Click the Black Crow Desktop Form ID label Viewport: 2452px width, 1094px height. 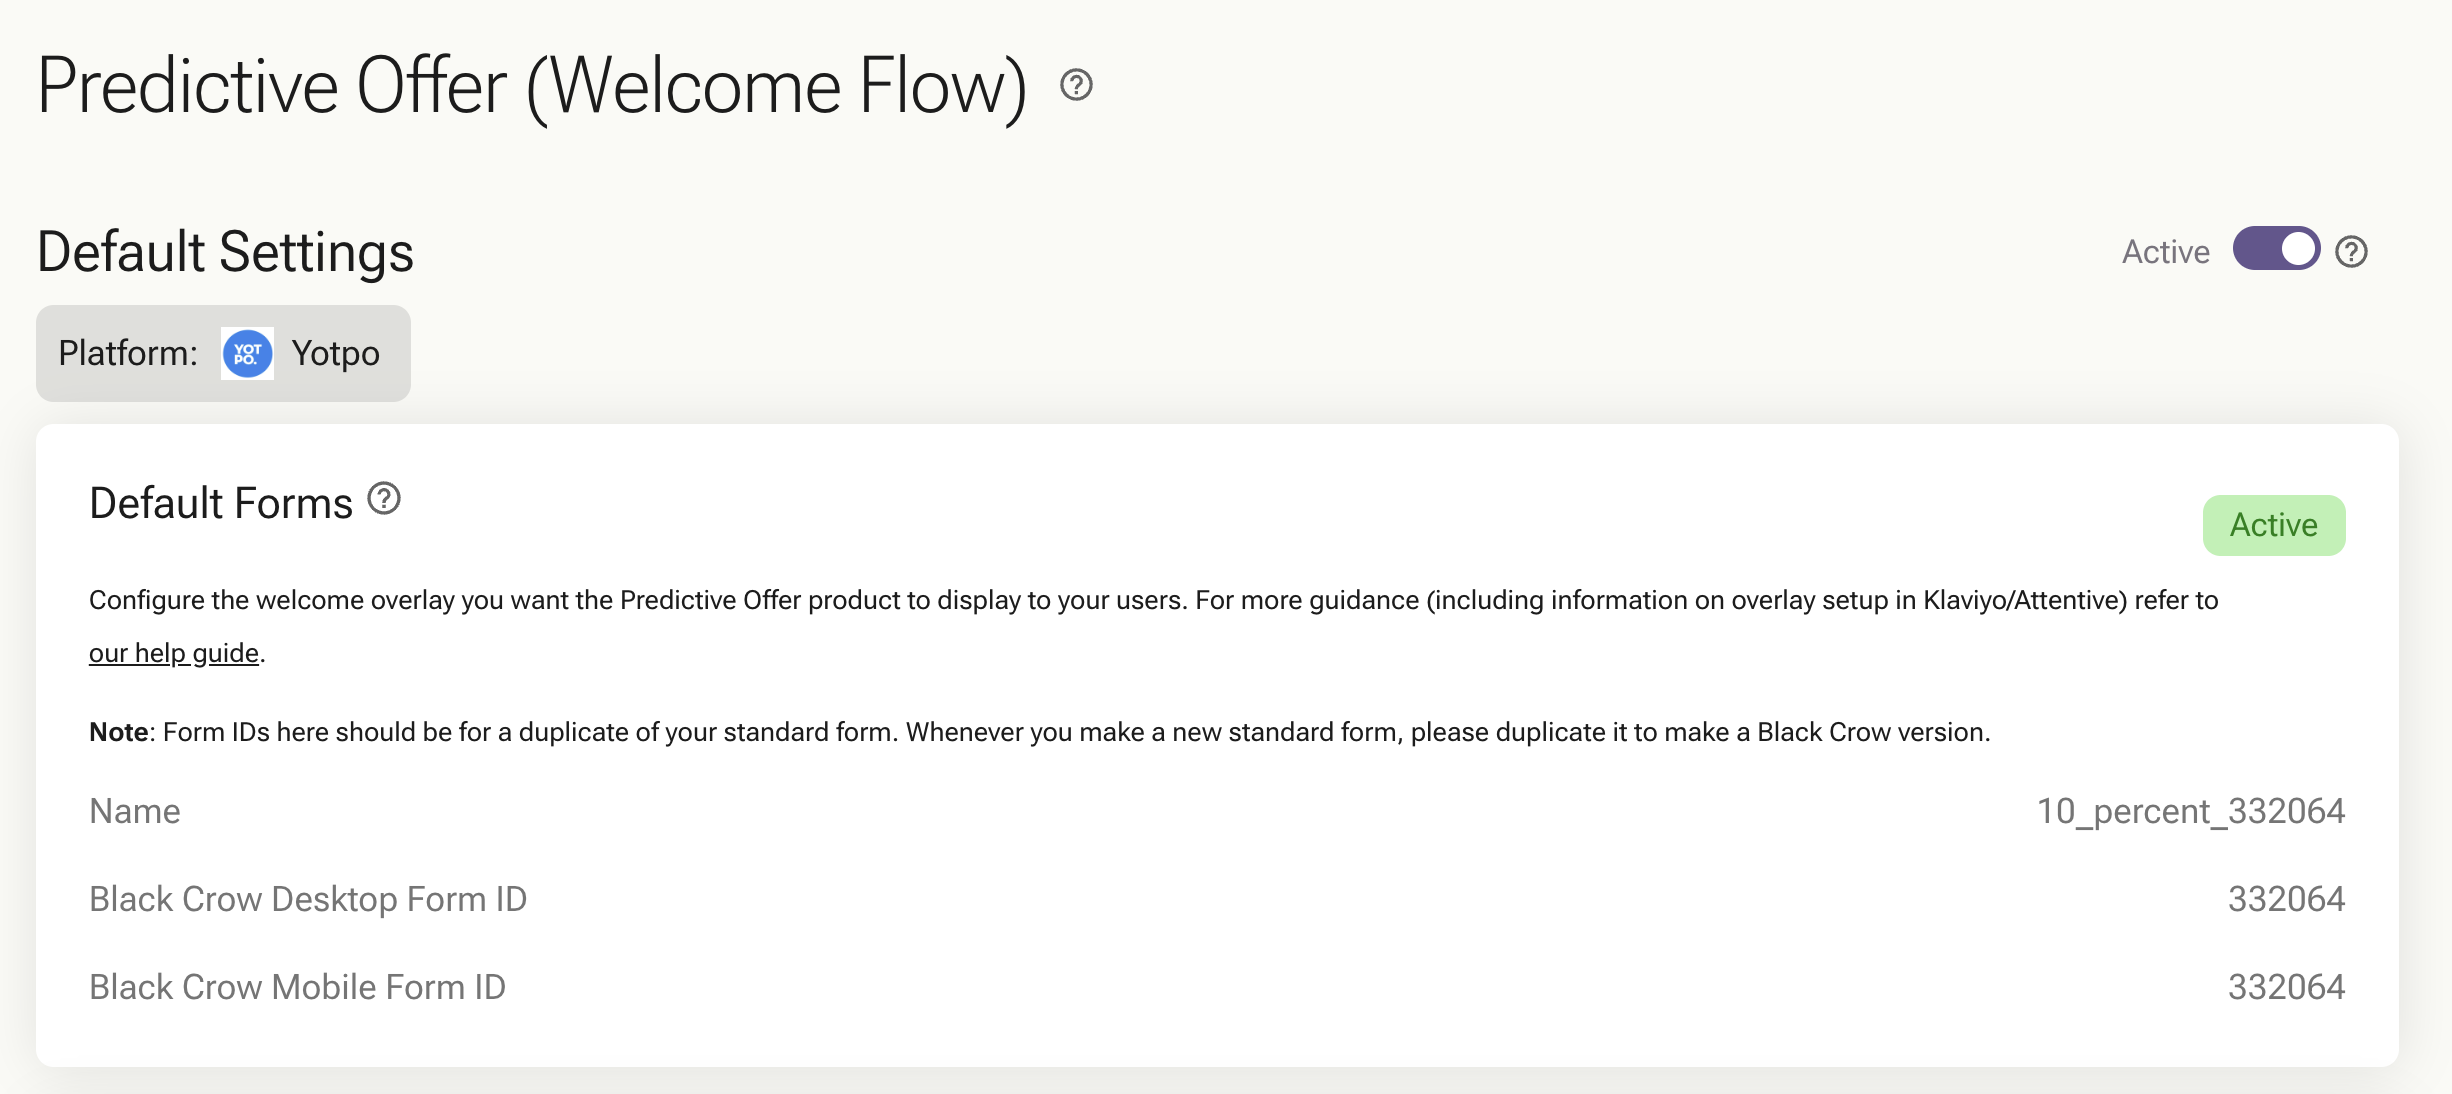point(308,899)
